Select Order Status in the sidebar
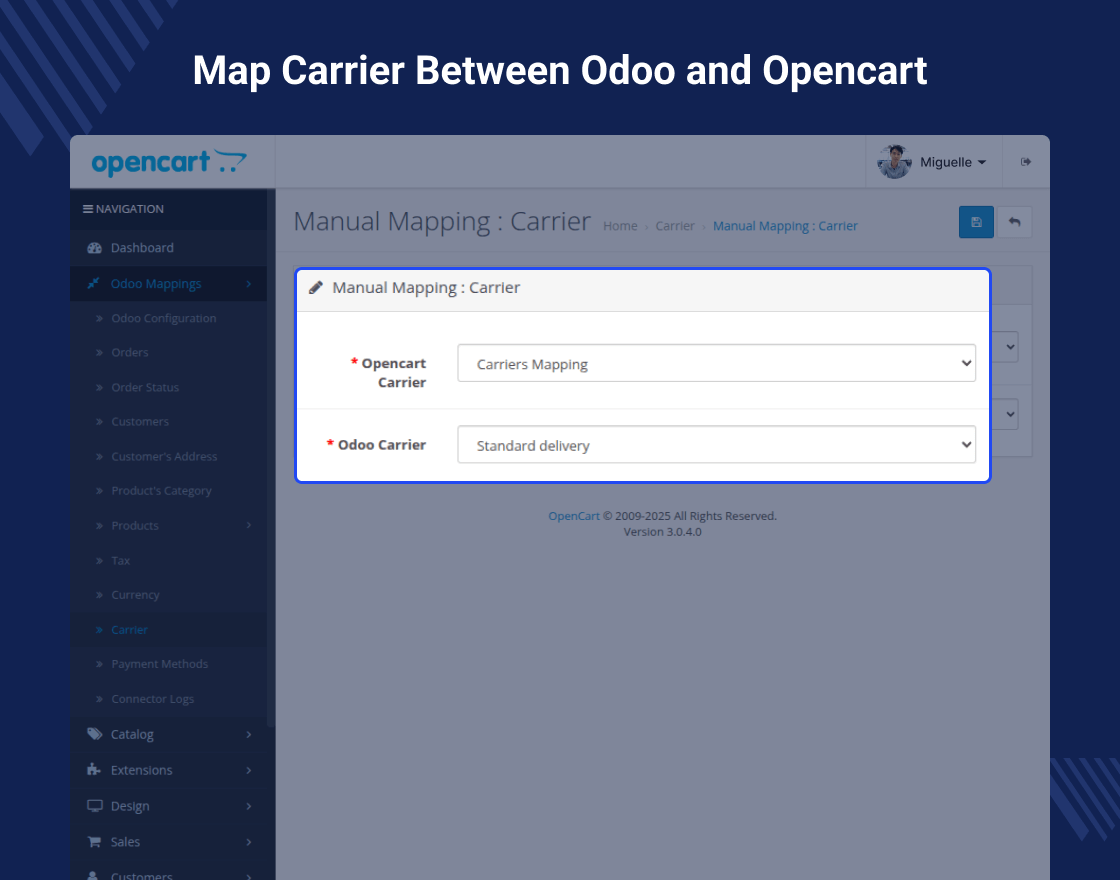The height and width of the screenshot is (880, 1120). click(x=145, y=388)
